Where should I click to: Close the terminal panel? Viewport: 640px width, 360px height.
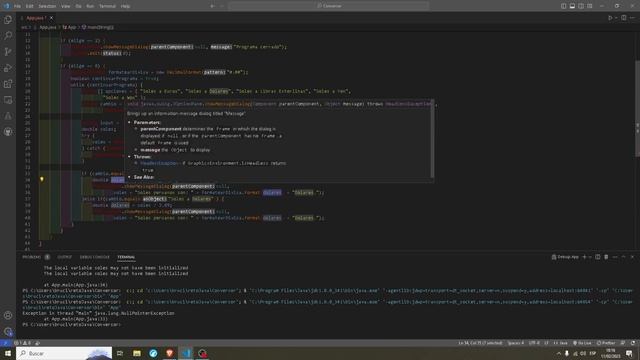pos(632,257)
